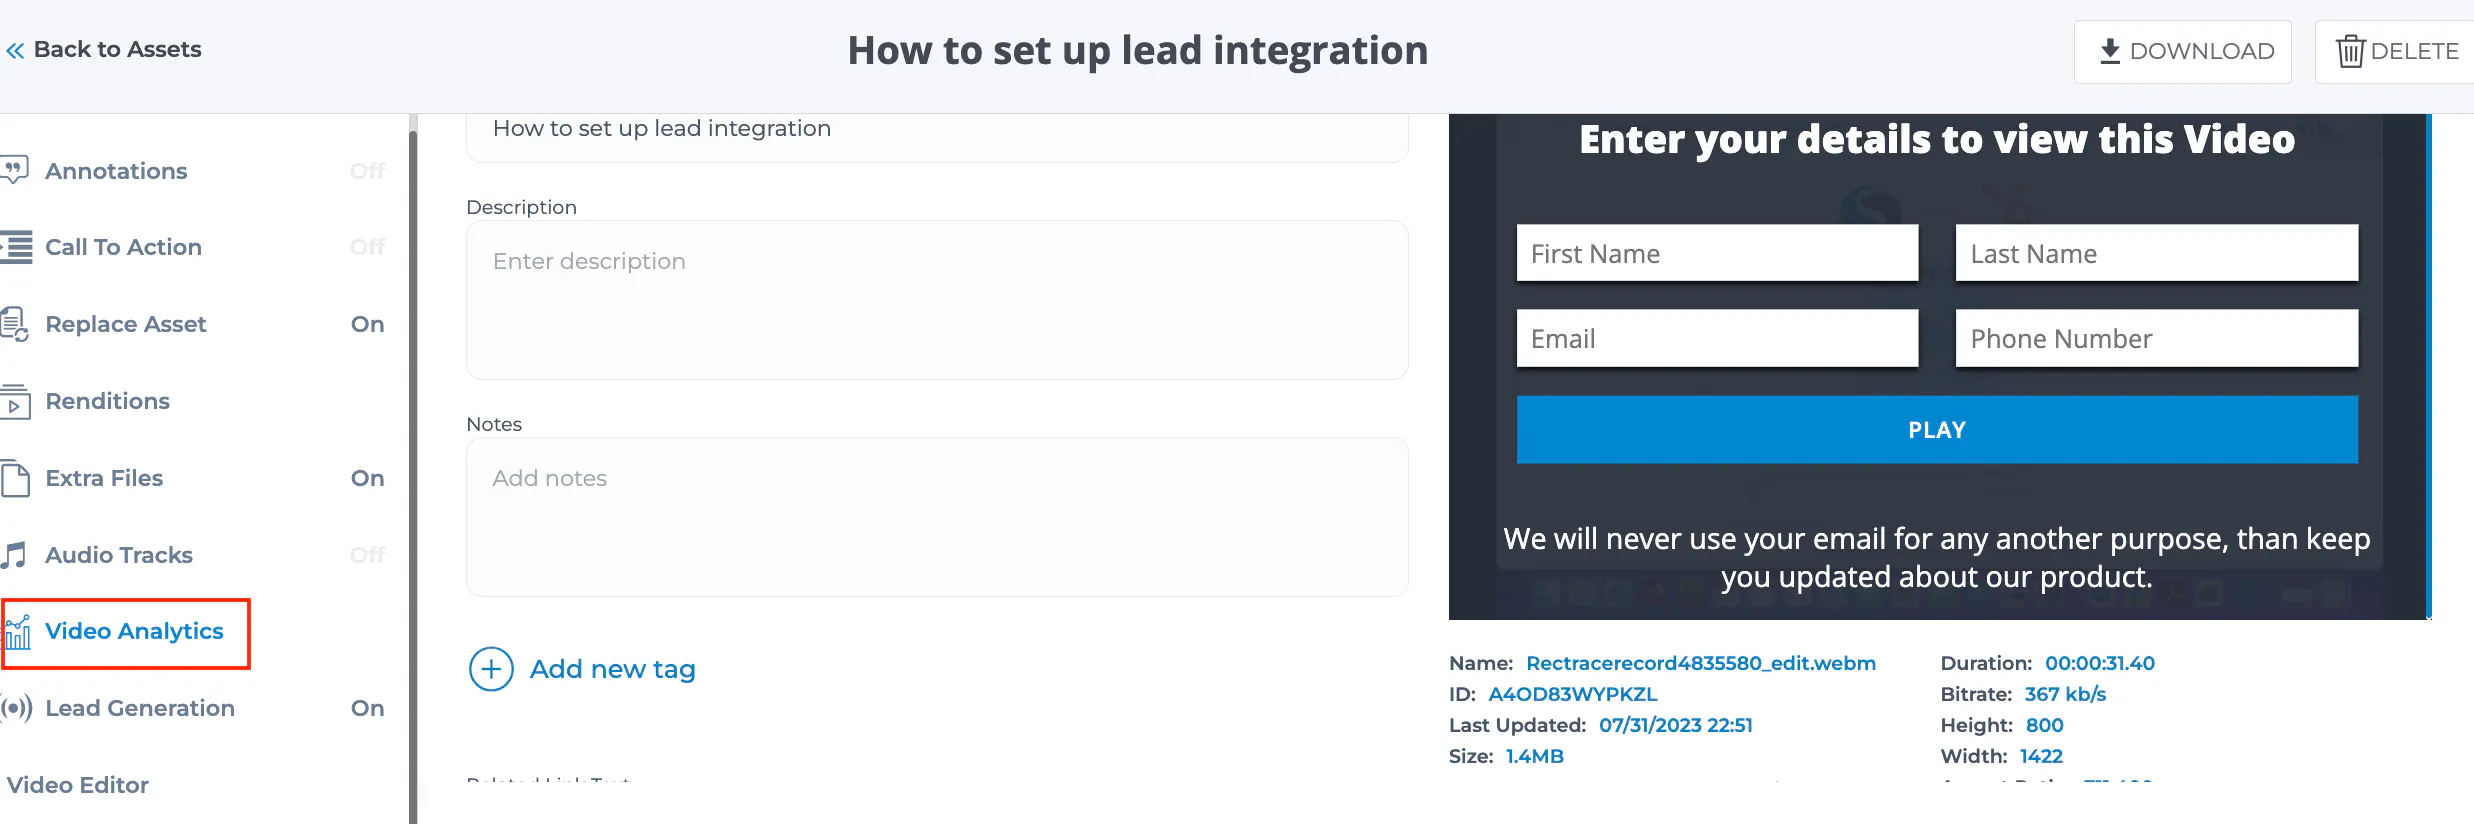Download the video asset

pos(2182,51)
